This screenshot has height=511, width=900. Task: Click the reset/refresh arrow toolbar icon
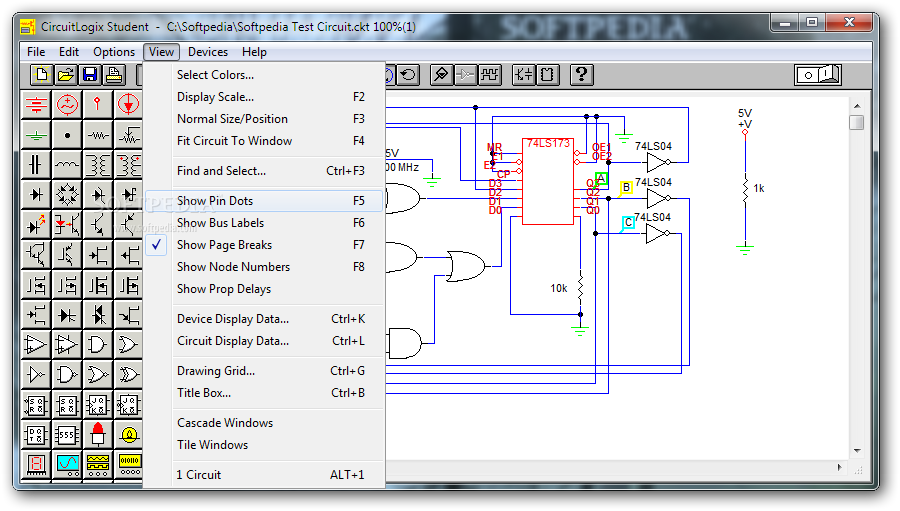point(408,75)
